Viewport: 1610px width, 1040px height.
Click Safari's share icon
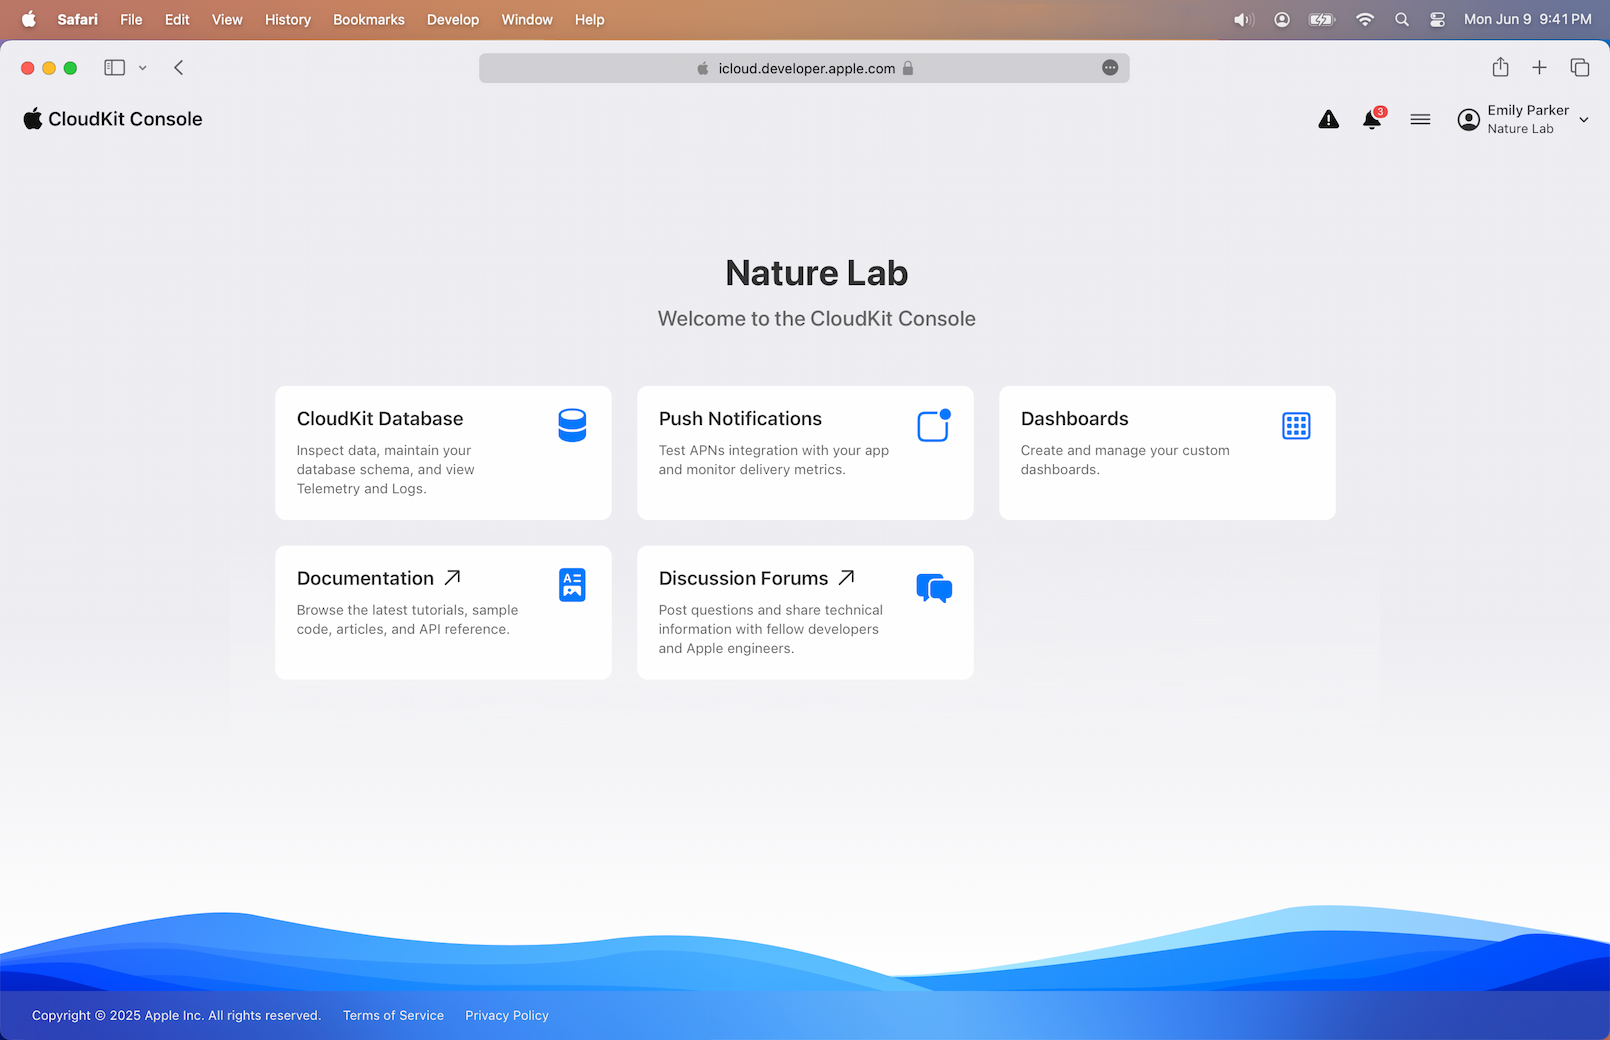point(1500,68)
